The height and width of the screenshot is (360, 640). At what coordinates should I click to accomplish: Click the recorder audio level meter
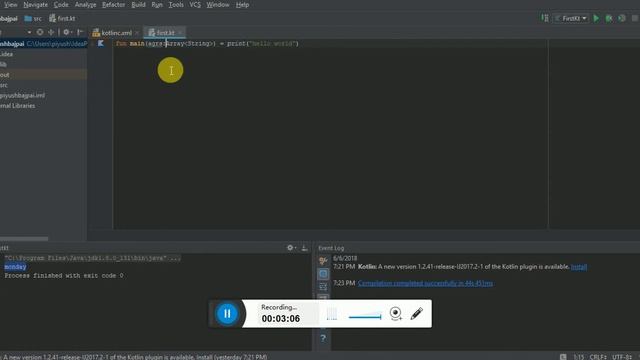(x=332, y=313)
